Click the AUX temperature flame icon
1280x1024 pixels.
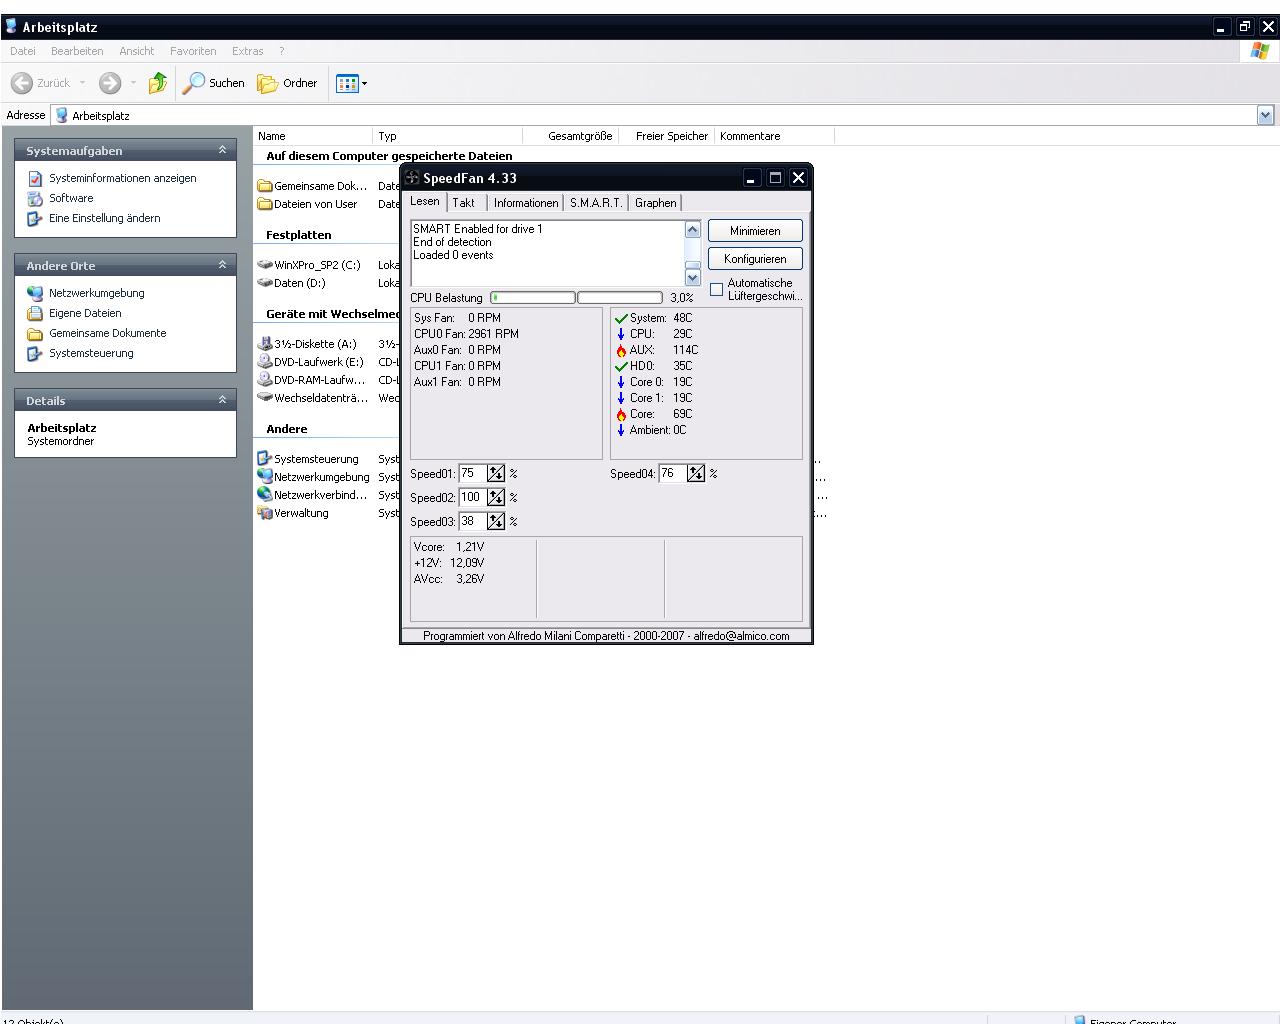(621, 350)
